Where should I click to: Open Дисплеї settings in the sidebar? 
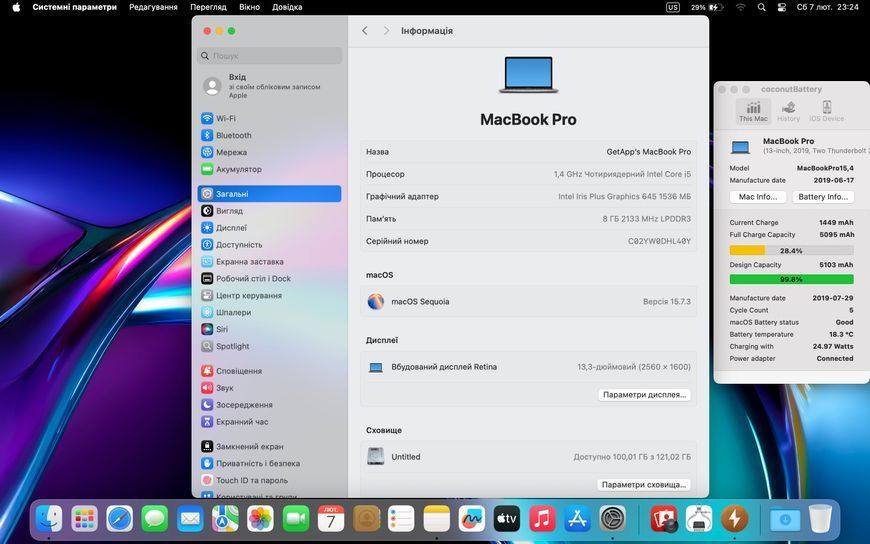pyautogui.click(x=270, y=228)
